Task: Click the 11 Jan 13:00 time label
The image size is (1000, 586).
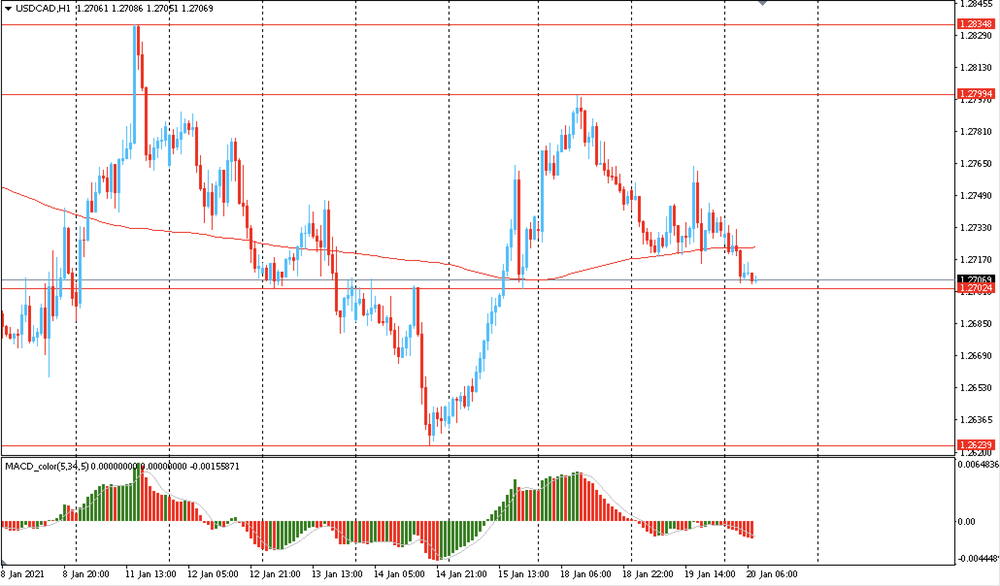Action: coord(151,575)
